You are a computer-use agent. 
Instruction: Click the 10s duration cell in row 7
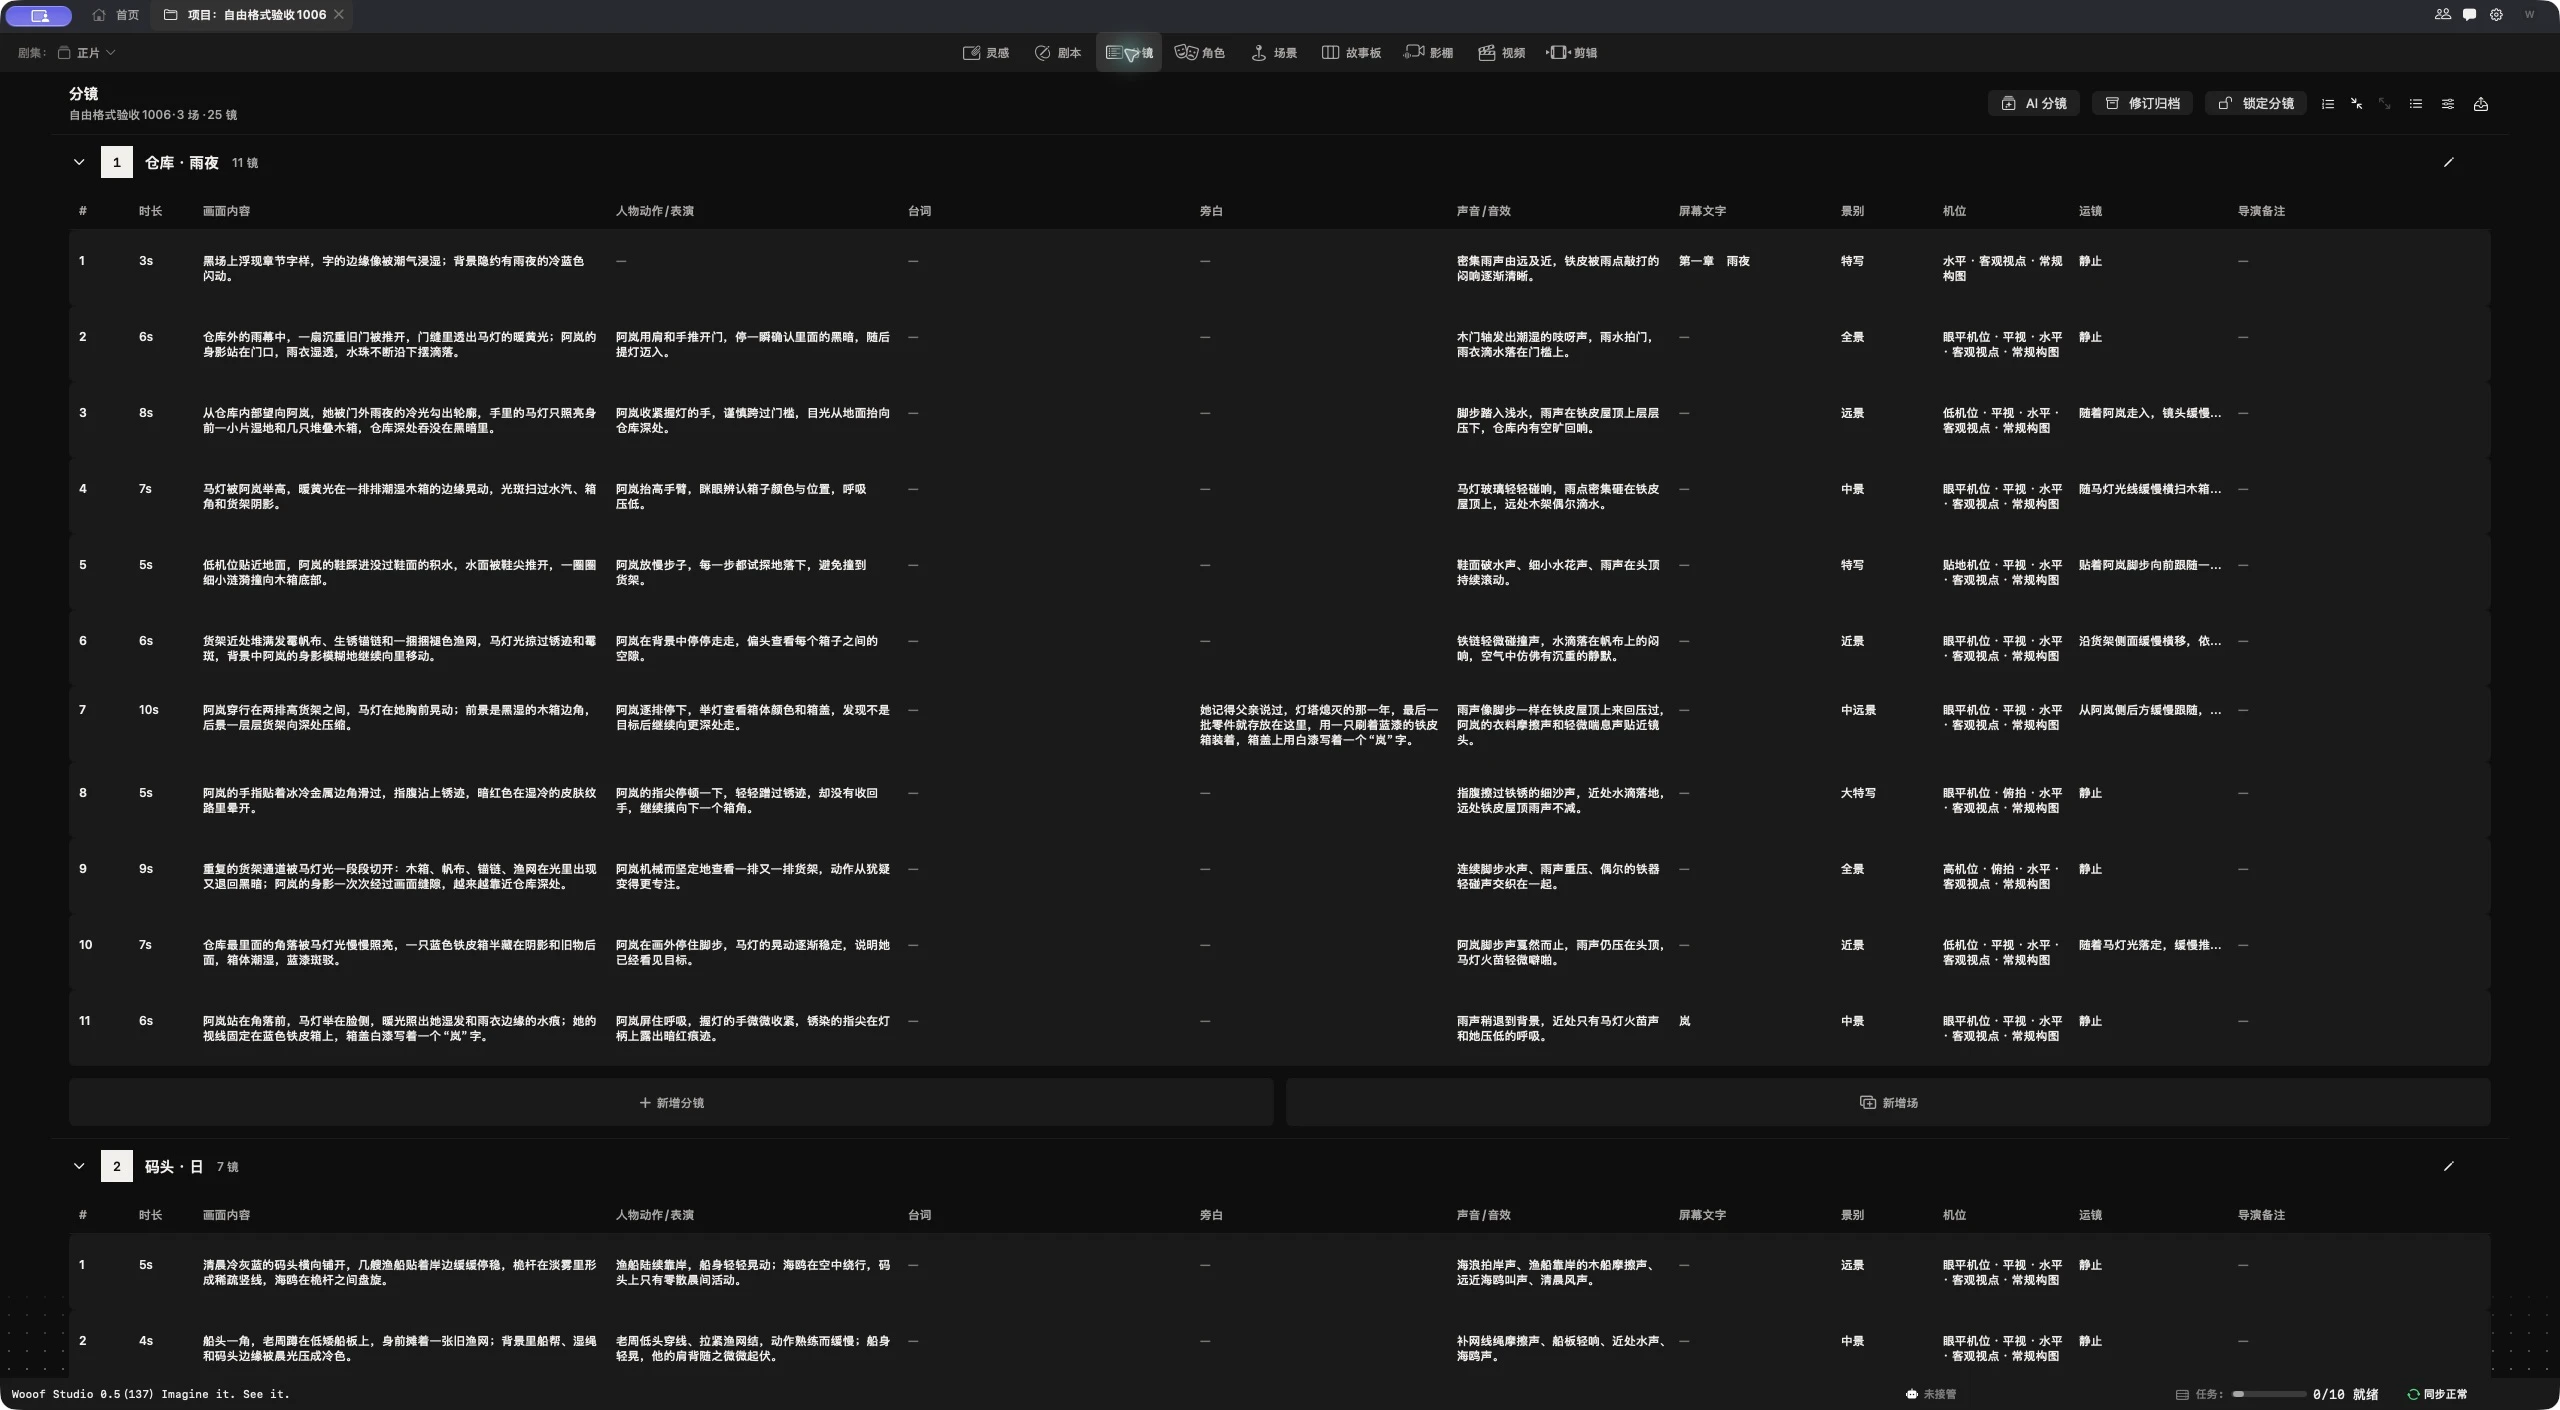click(149, 710)
